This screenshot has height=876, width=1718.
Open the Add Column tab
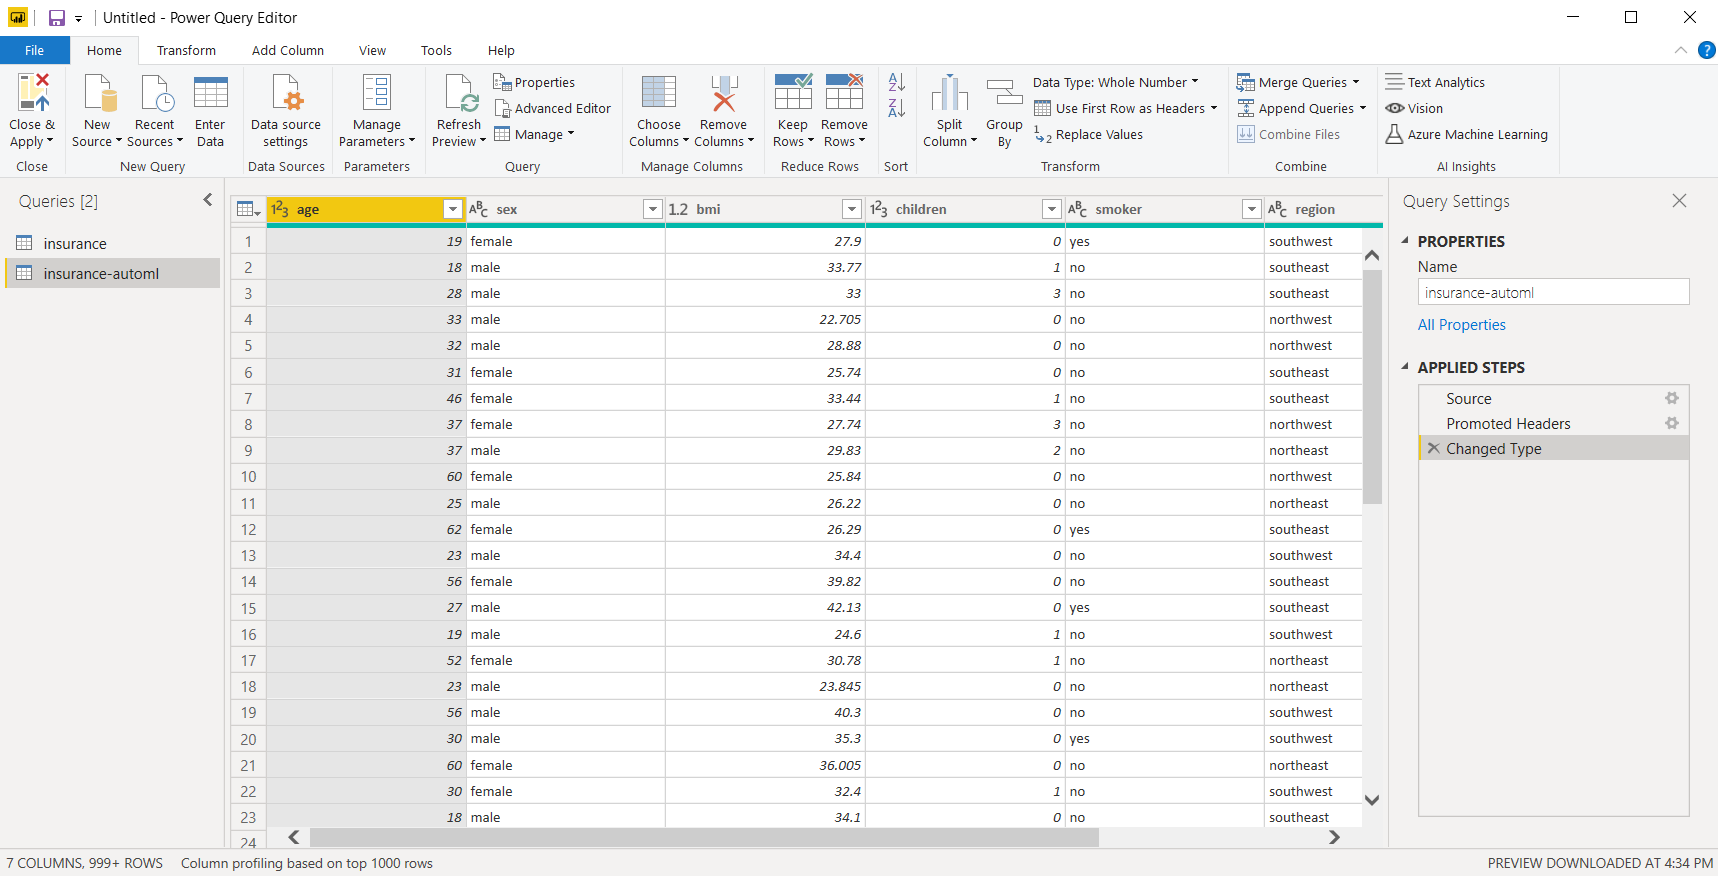(288, 50)
